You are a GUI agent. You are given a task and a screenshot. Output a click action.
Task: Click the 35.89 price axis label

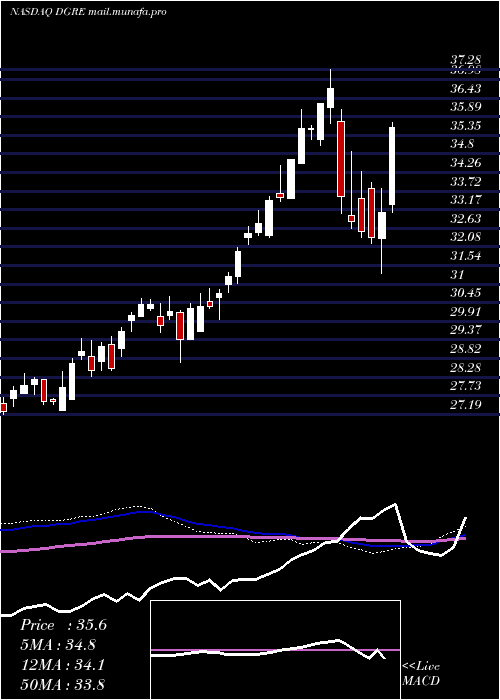(466, 107)
